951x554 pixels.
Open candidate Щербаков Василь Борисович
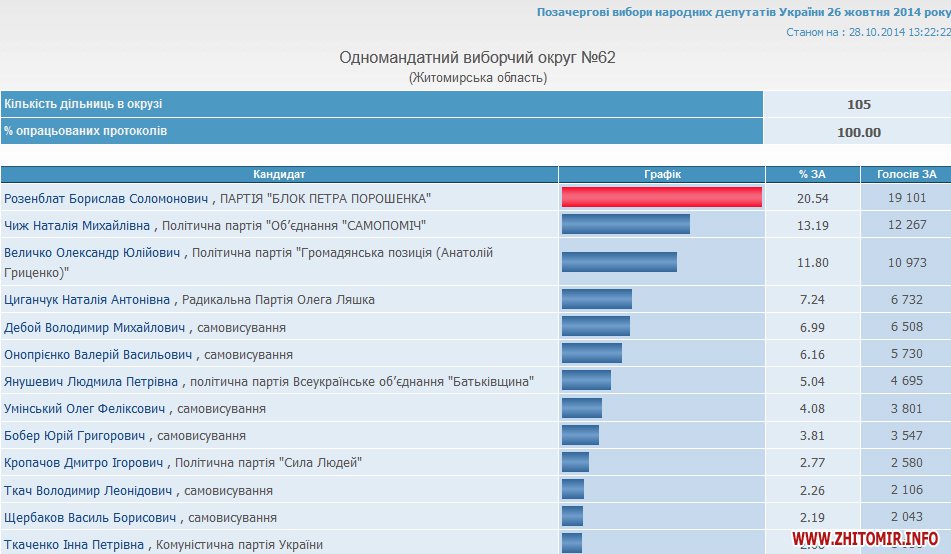[91, 517]
